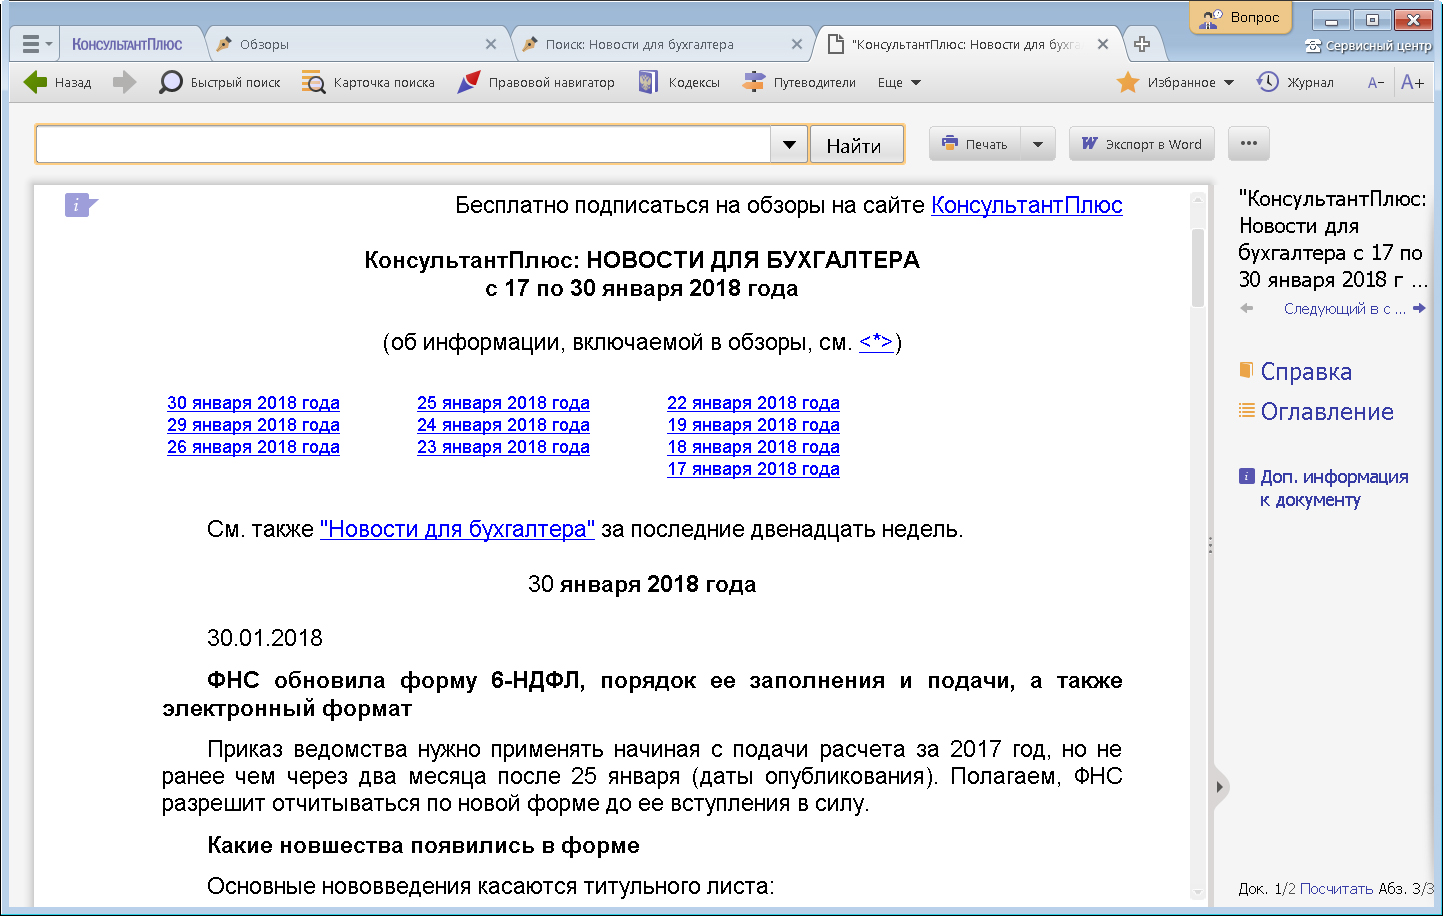1443x916 pixels.
Task: Jump to 25 января 2018 года
Action: [503, 403]
